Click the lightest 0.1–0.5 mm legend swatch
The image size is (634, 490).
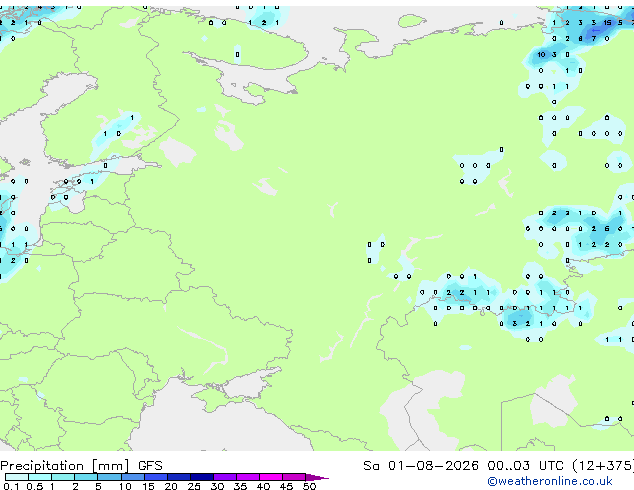coord(17,477)
